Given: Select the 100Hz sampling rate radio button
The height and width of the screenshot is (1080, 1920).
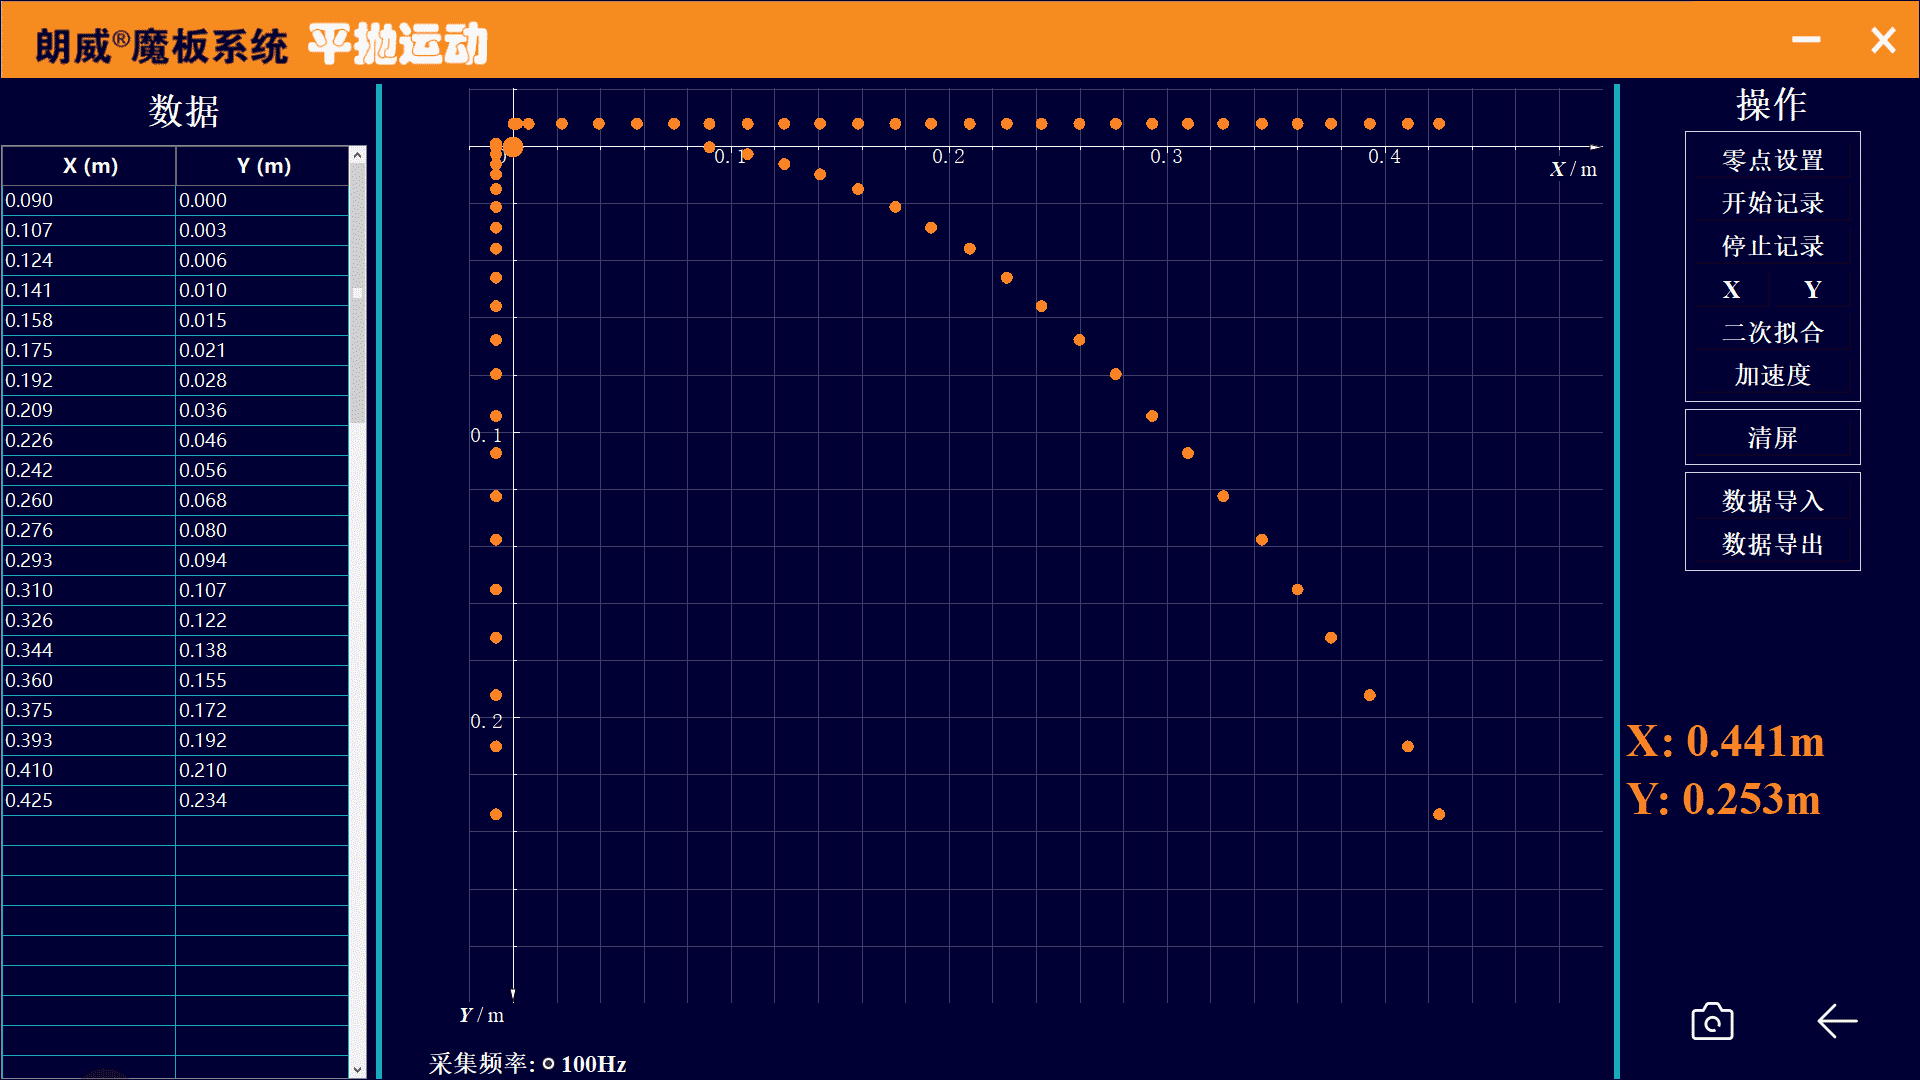Looking at the screenshot, I should [548, 1064].
